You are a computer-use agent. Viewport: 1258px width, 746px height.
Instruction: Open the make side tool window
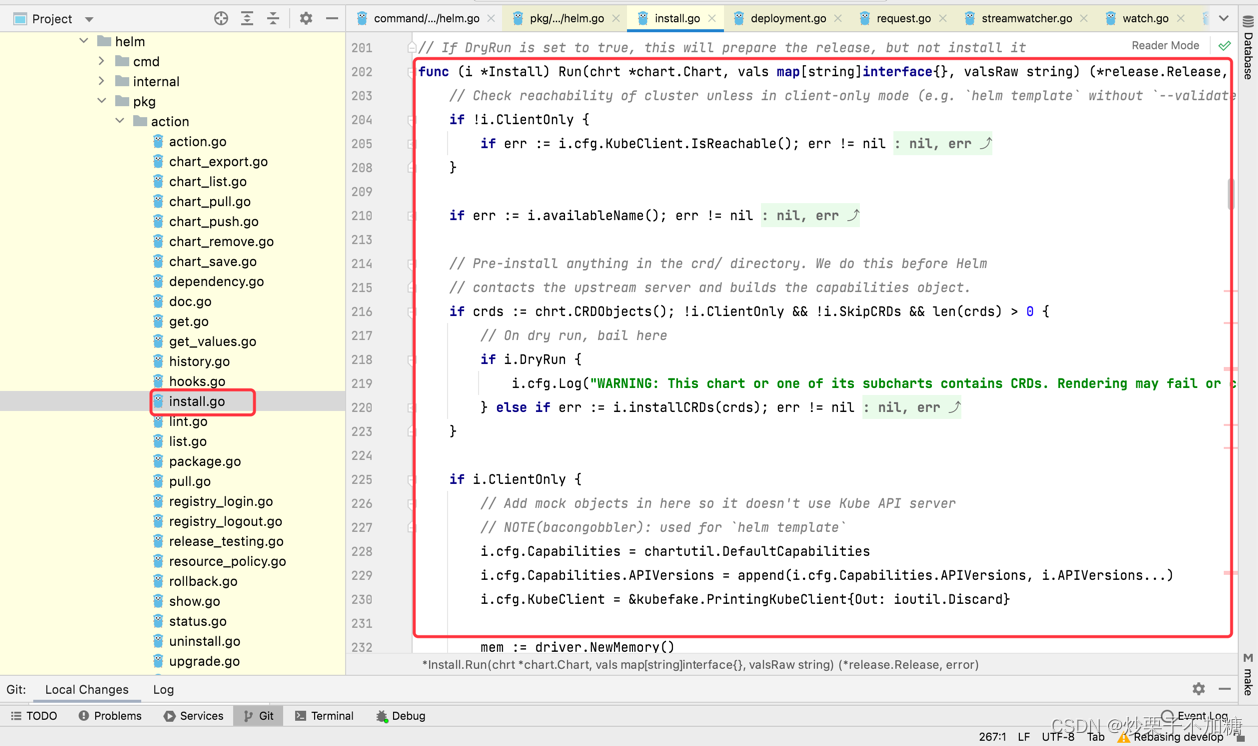(x=1248, y=675)
